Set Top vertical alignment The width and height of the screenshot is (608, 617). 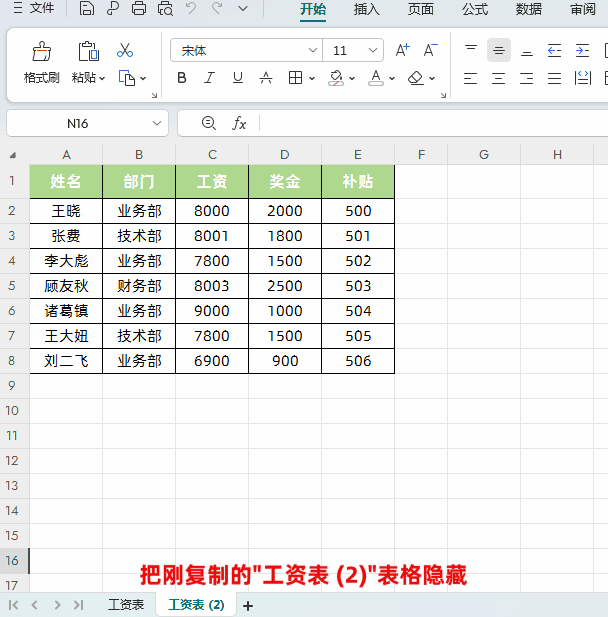(471, 50)
